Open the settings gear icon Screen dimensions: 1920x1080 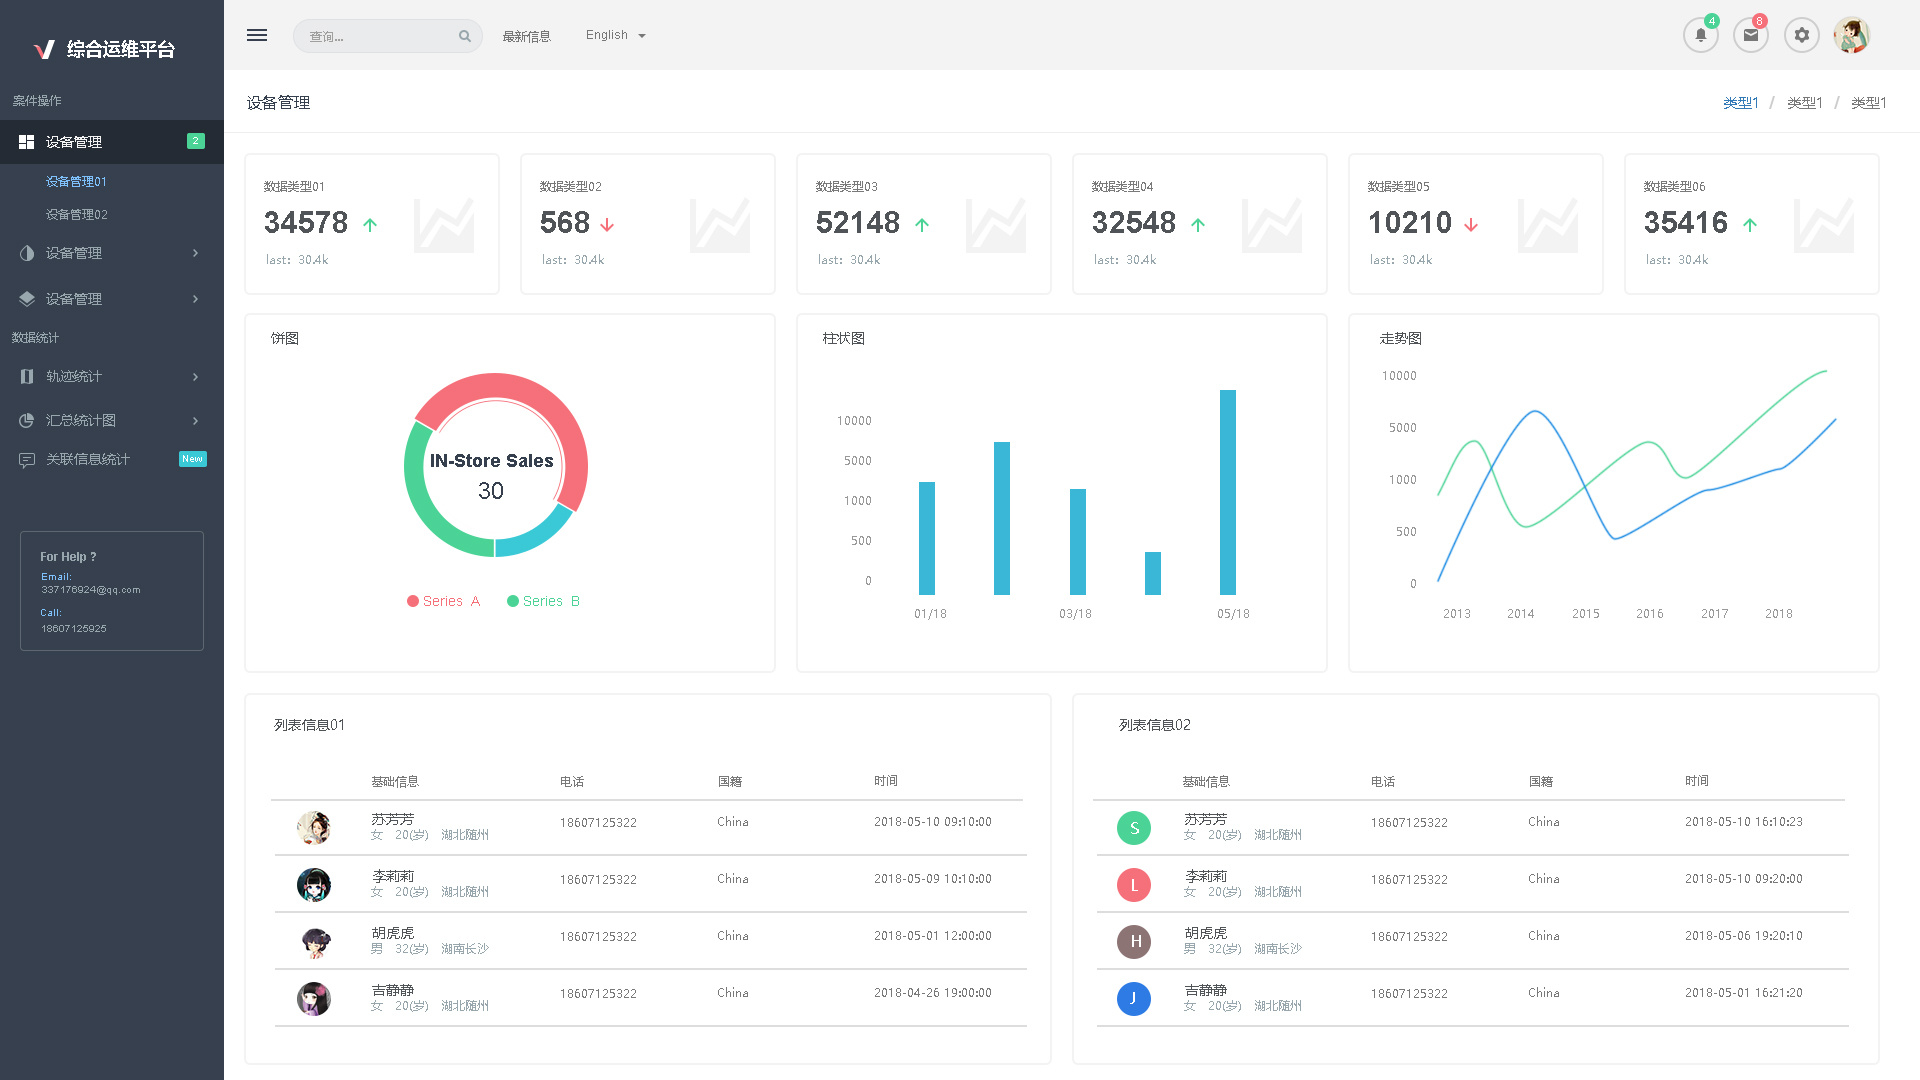(1802, 35)
